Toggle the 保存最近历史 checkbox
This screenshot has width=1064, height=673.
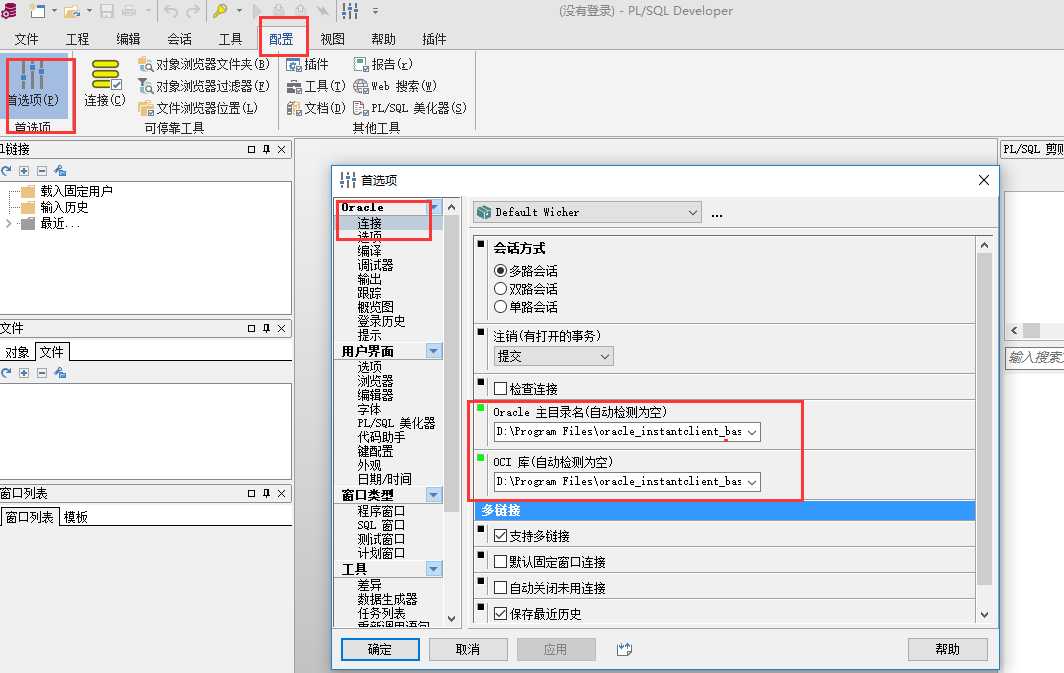[x=500, y=614]
